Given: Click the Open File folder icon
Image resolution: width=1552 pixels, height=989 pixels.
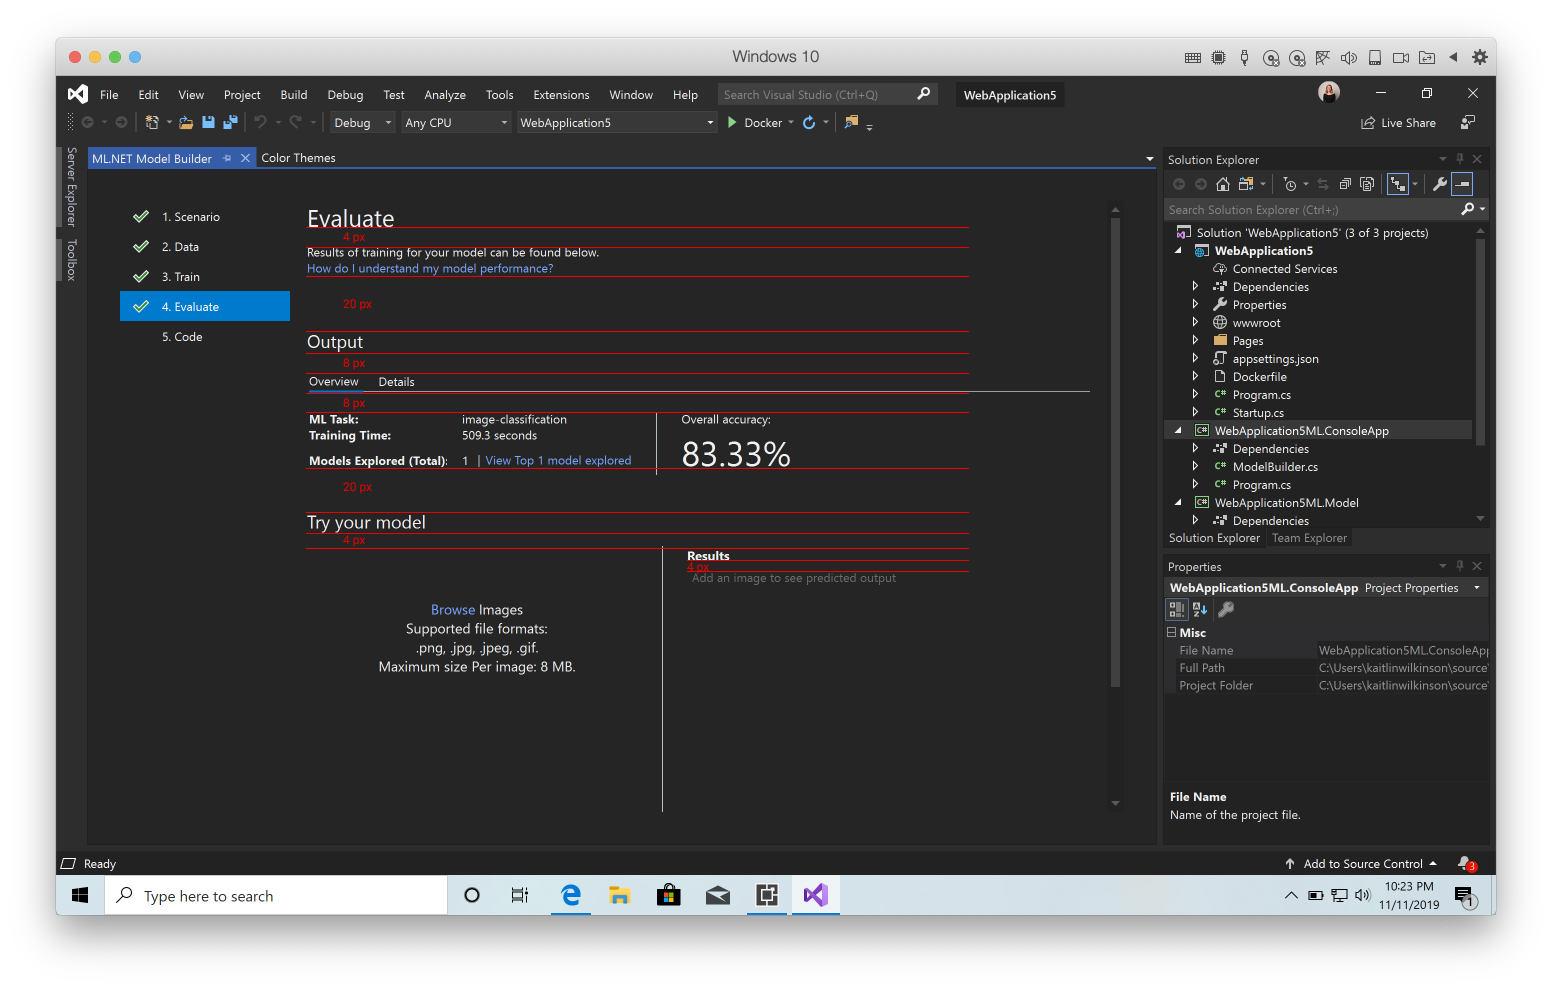Looking at the screenshot, I should (x=186, y=122).
